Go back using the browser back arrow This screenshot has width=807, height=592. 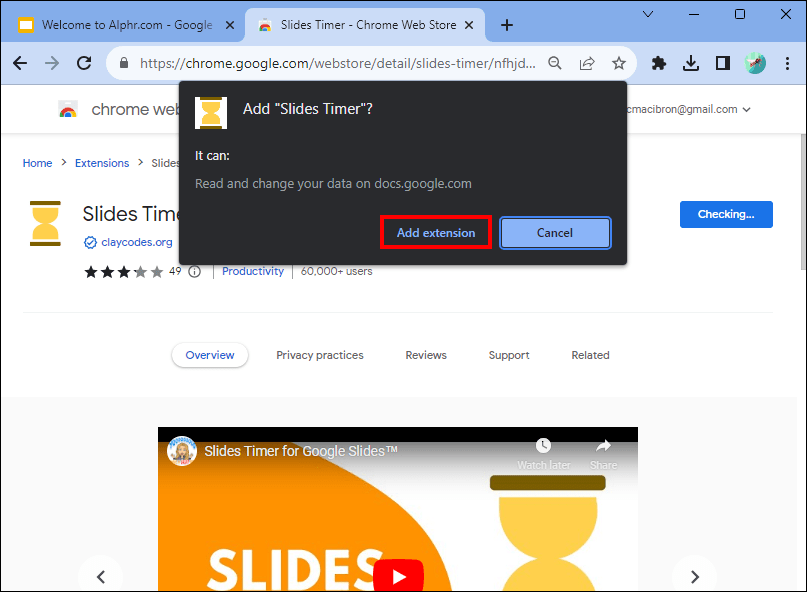(20, 63)
